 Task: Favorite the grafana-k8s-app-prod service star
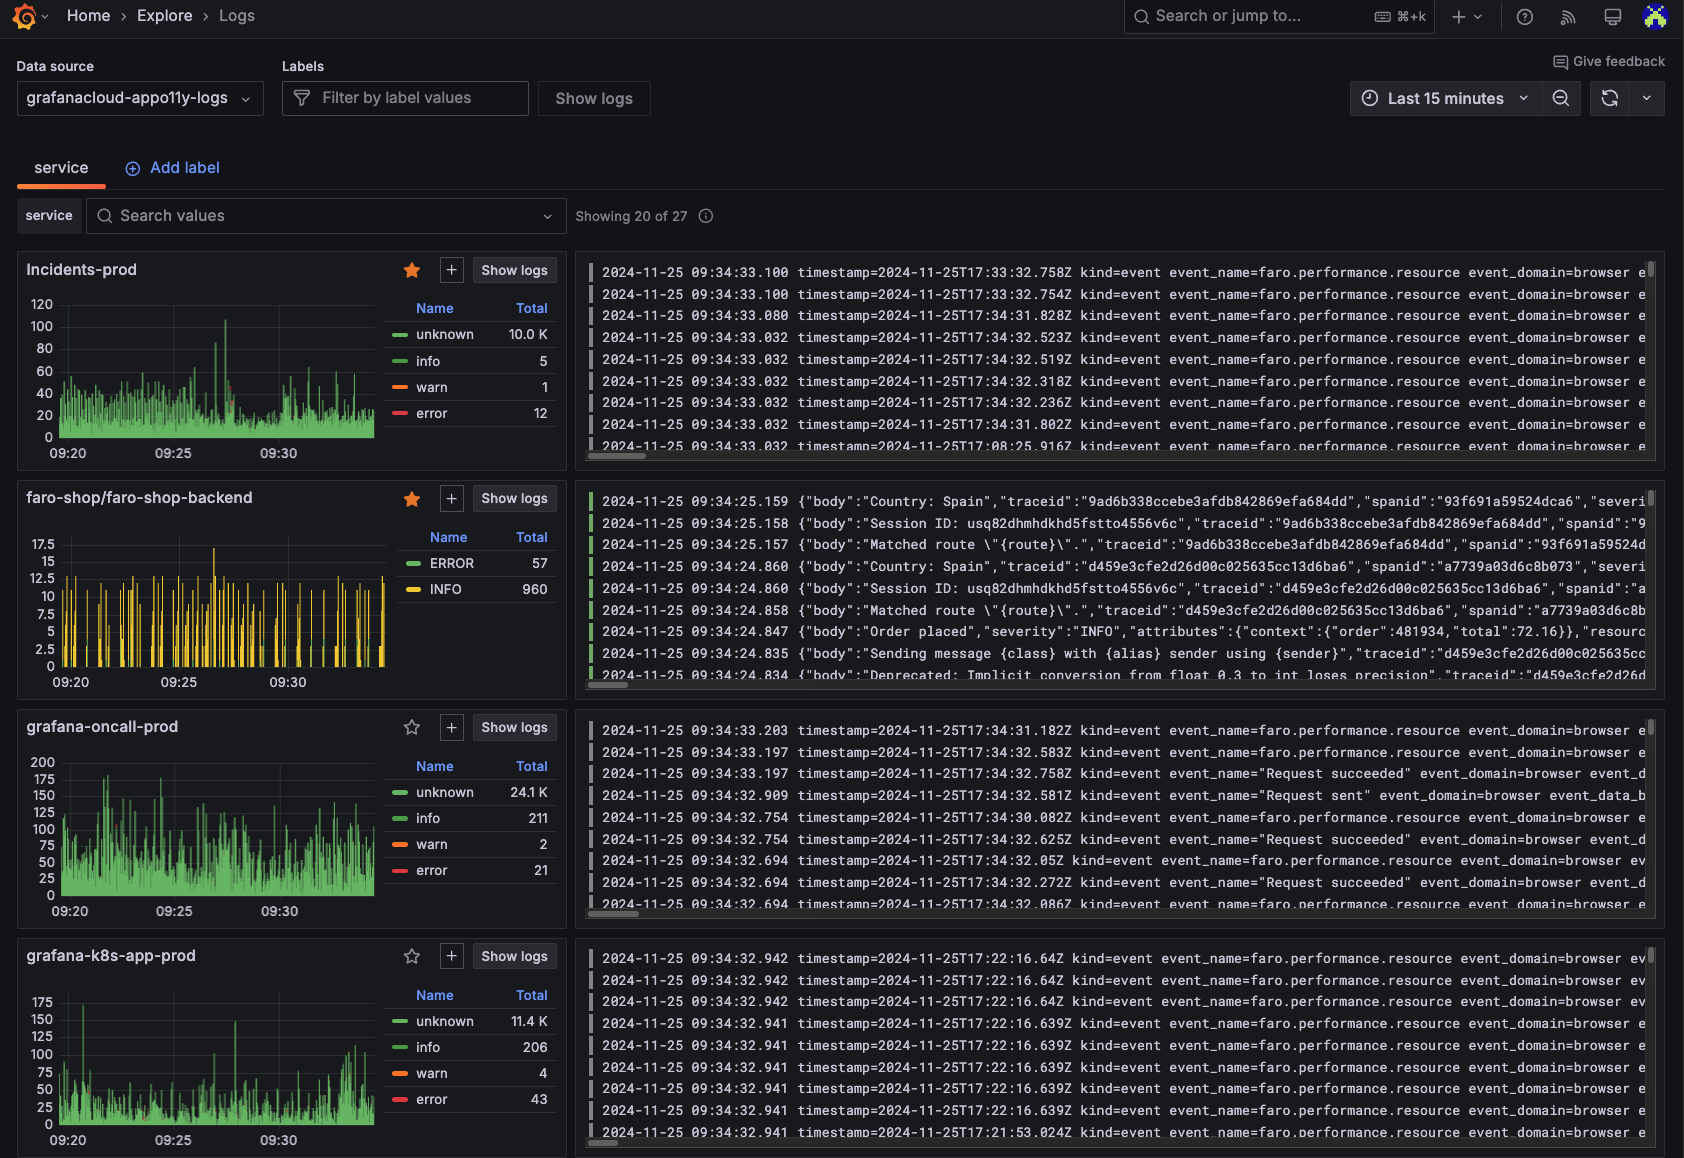tap(412, 956)
